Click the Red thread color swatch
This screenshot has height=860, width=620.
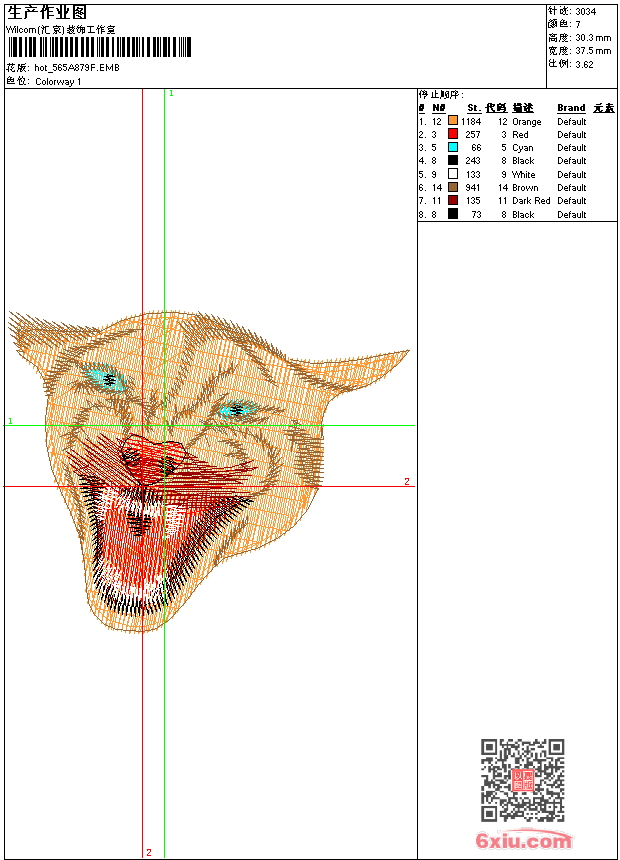tap(453, 134)
